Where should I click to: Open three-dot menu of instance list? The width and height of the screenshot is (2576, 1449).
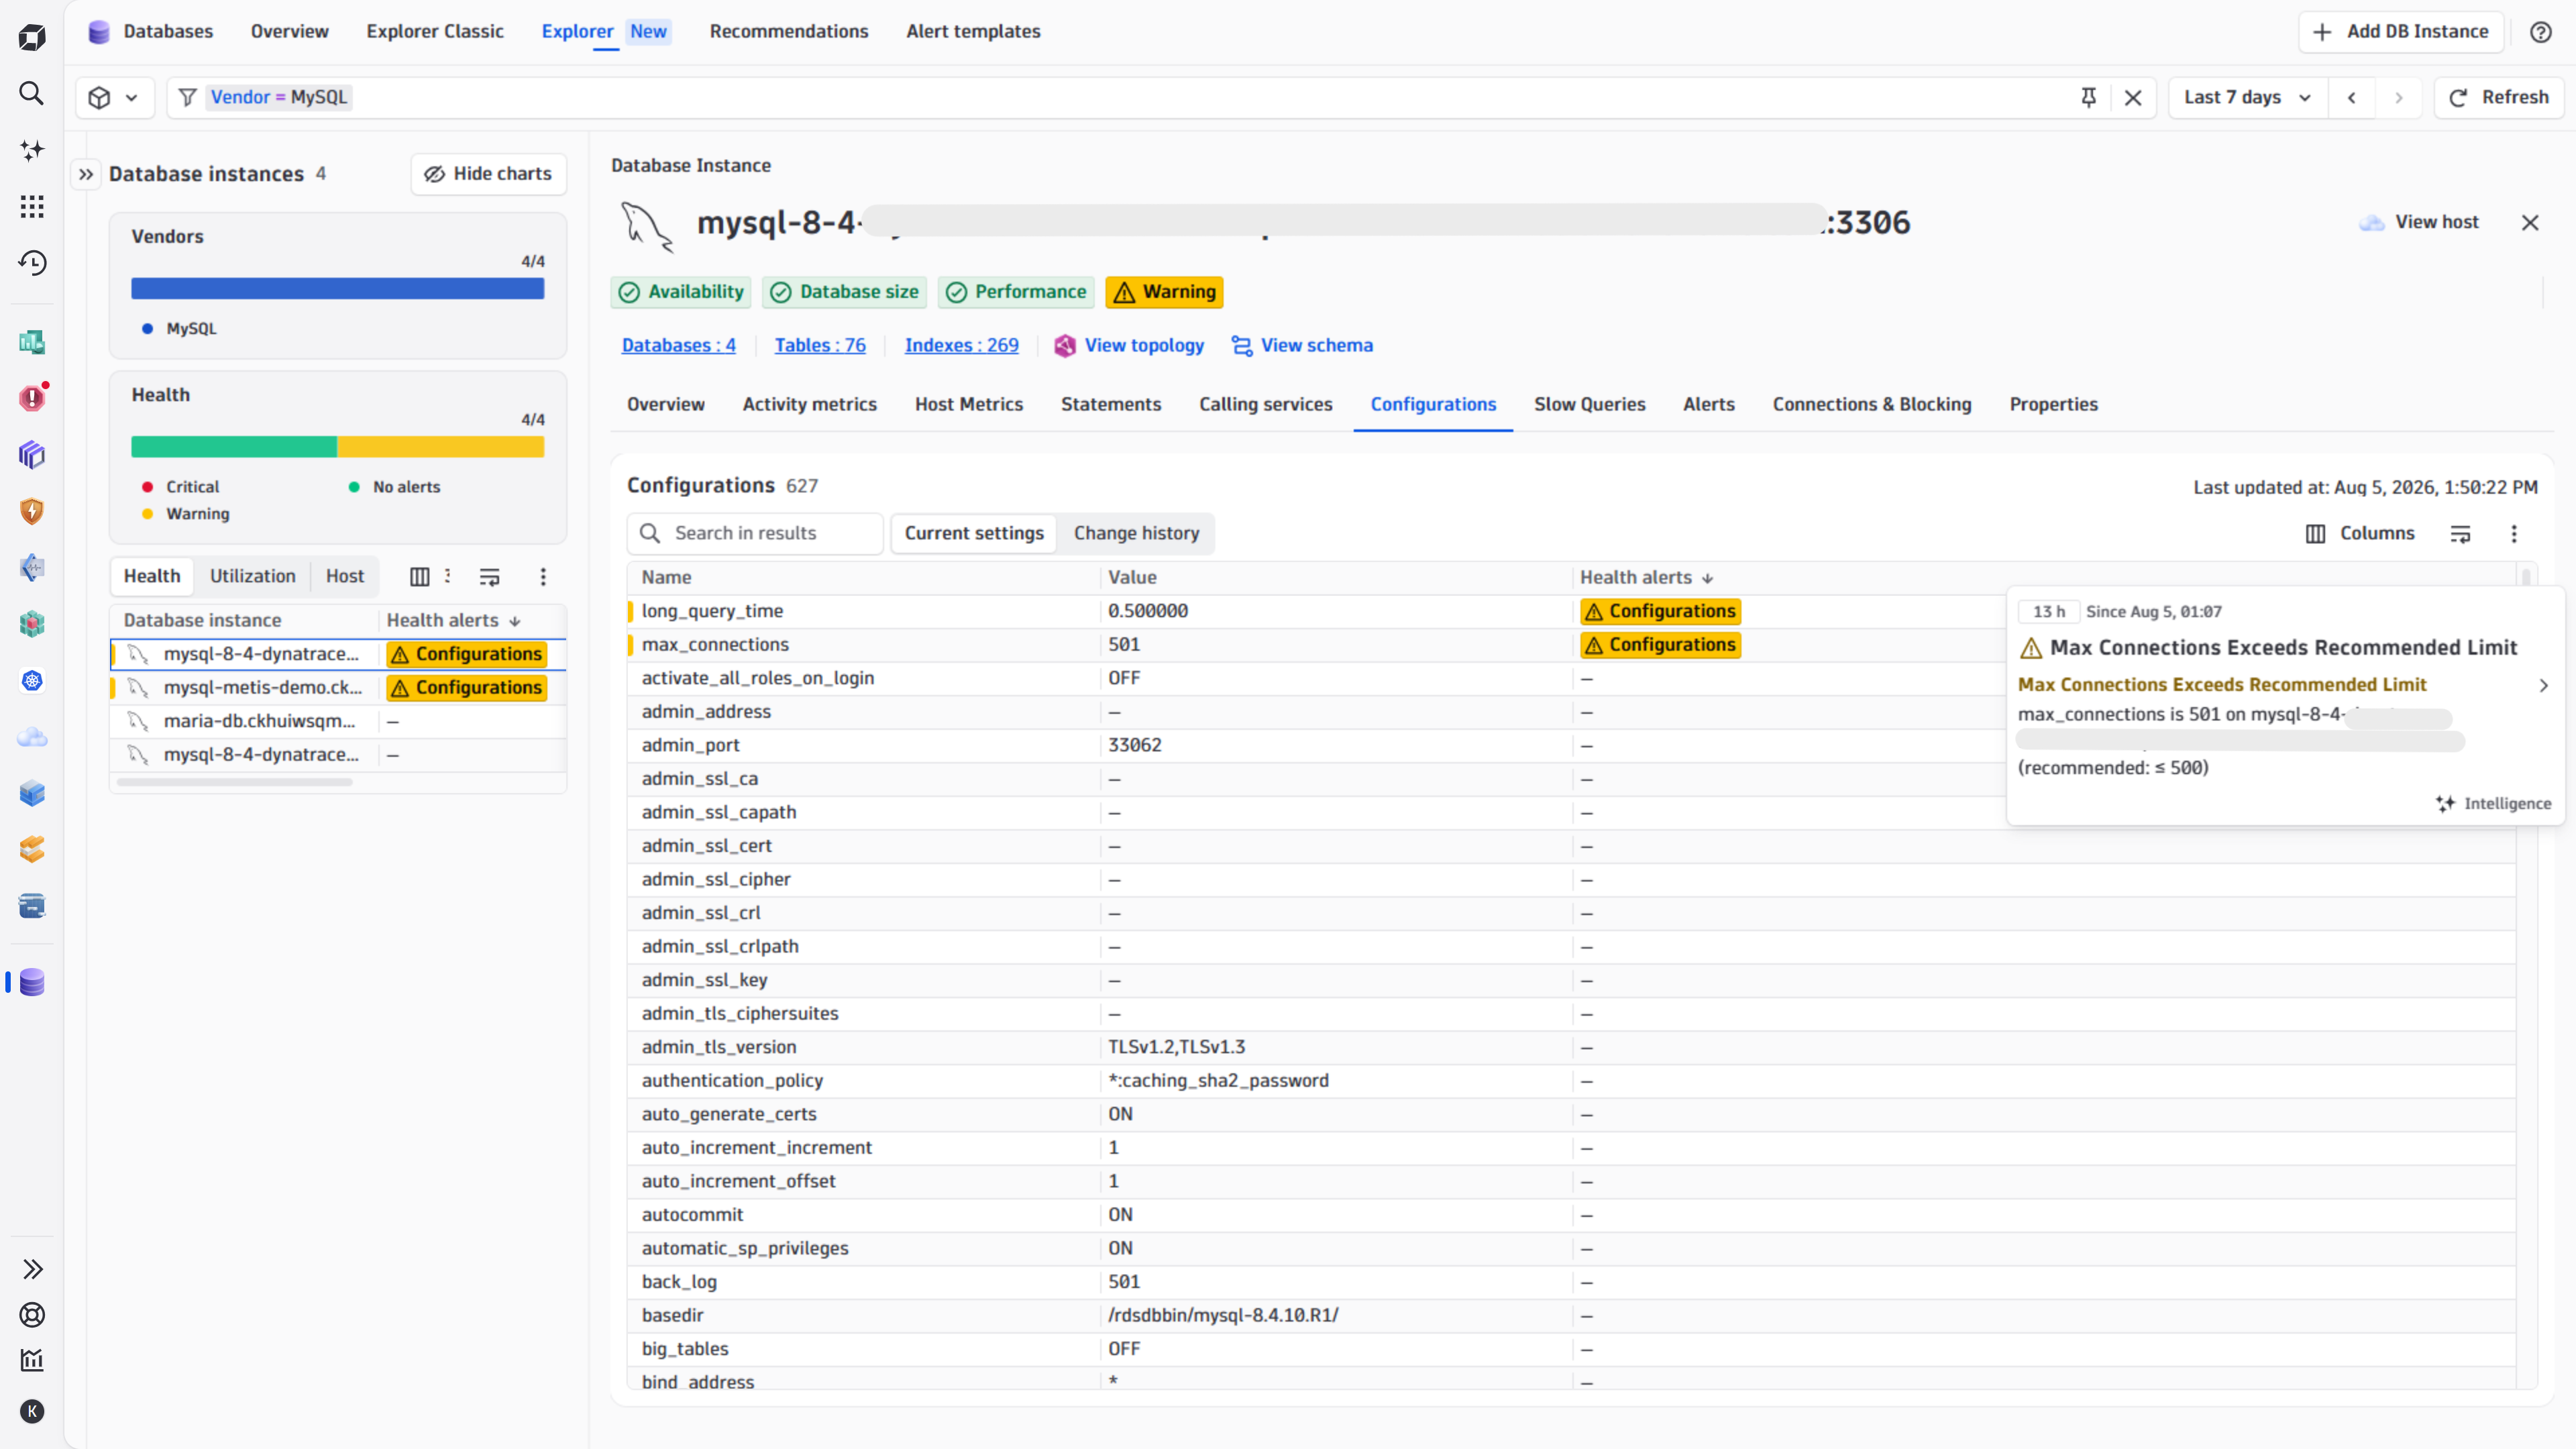[x=543, y=576]
